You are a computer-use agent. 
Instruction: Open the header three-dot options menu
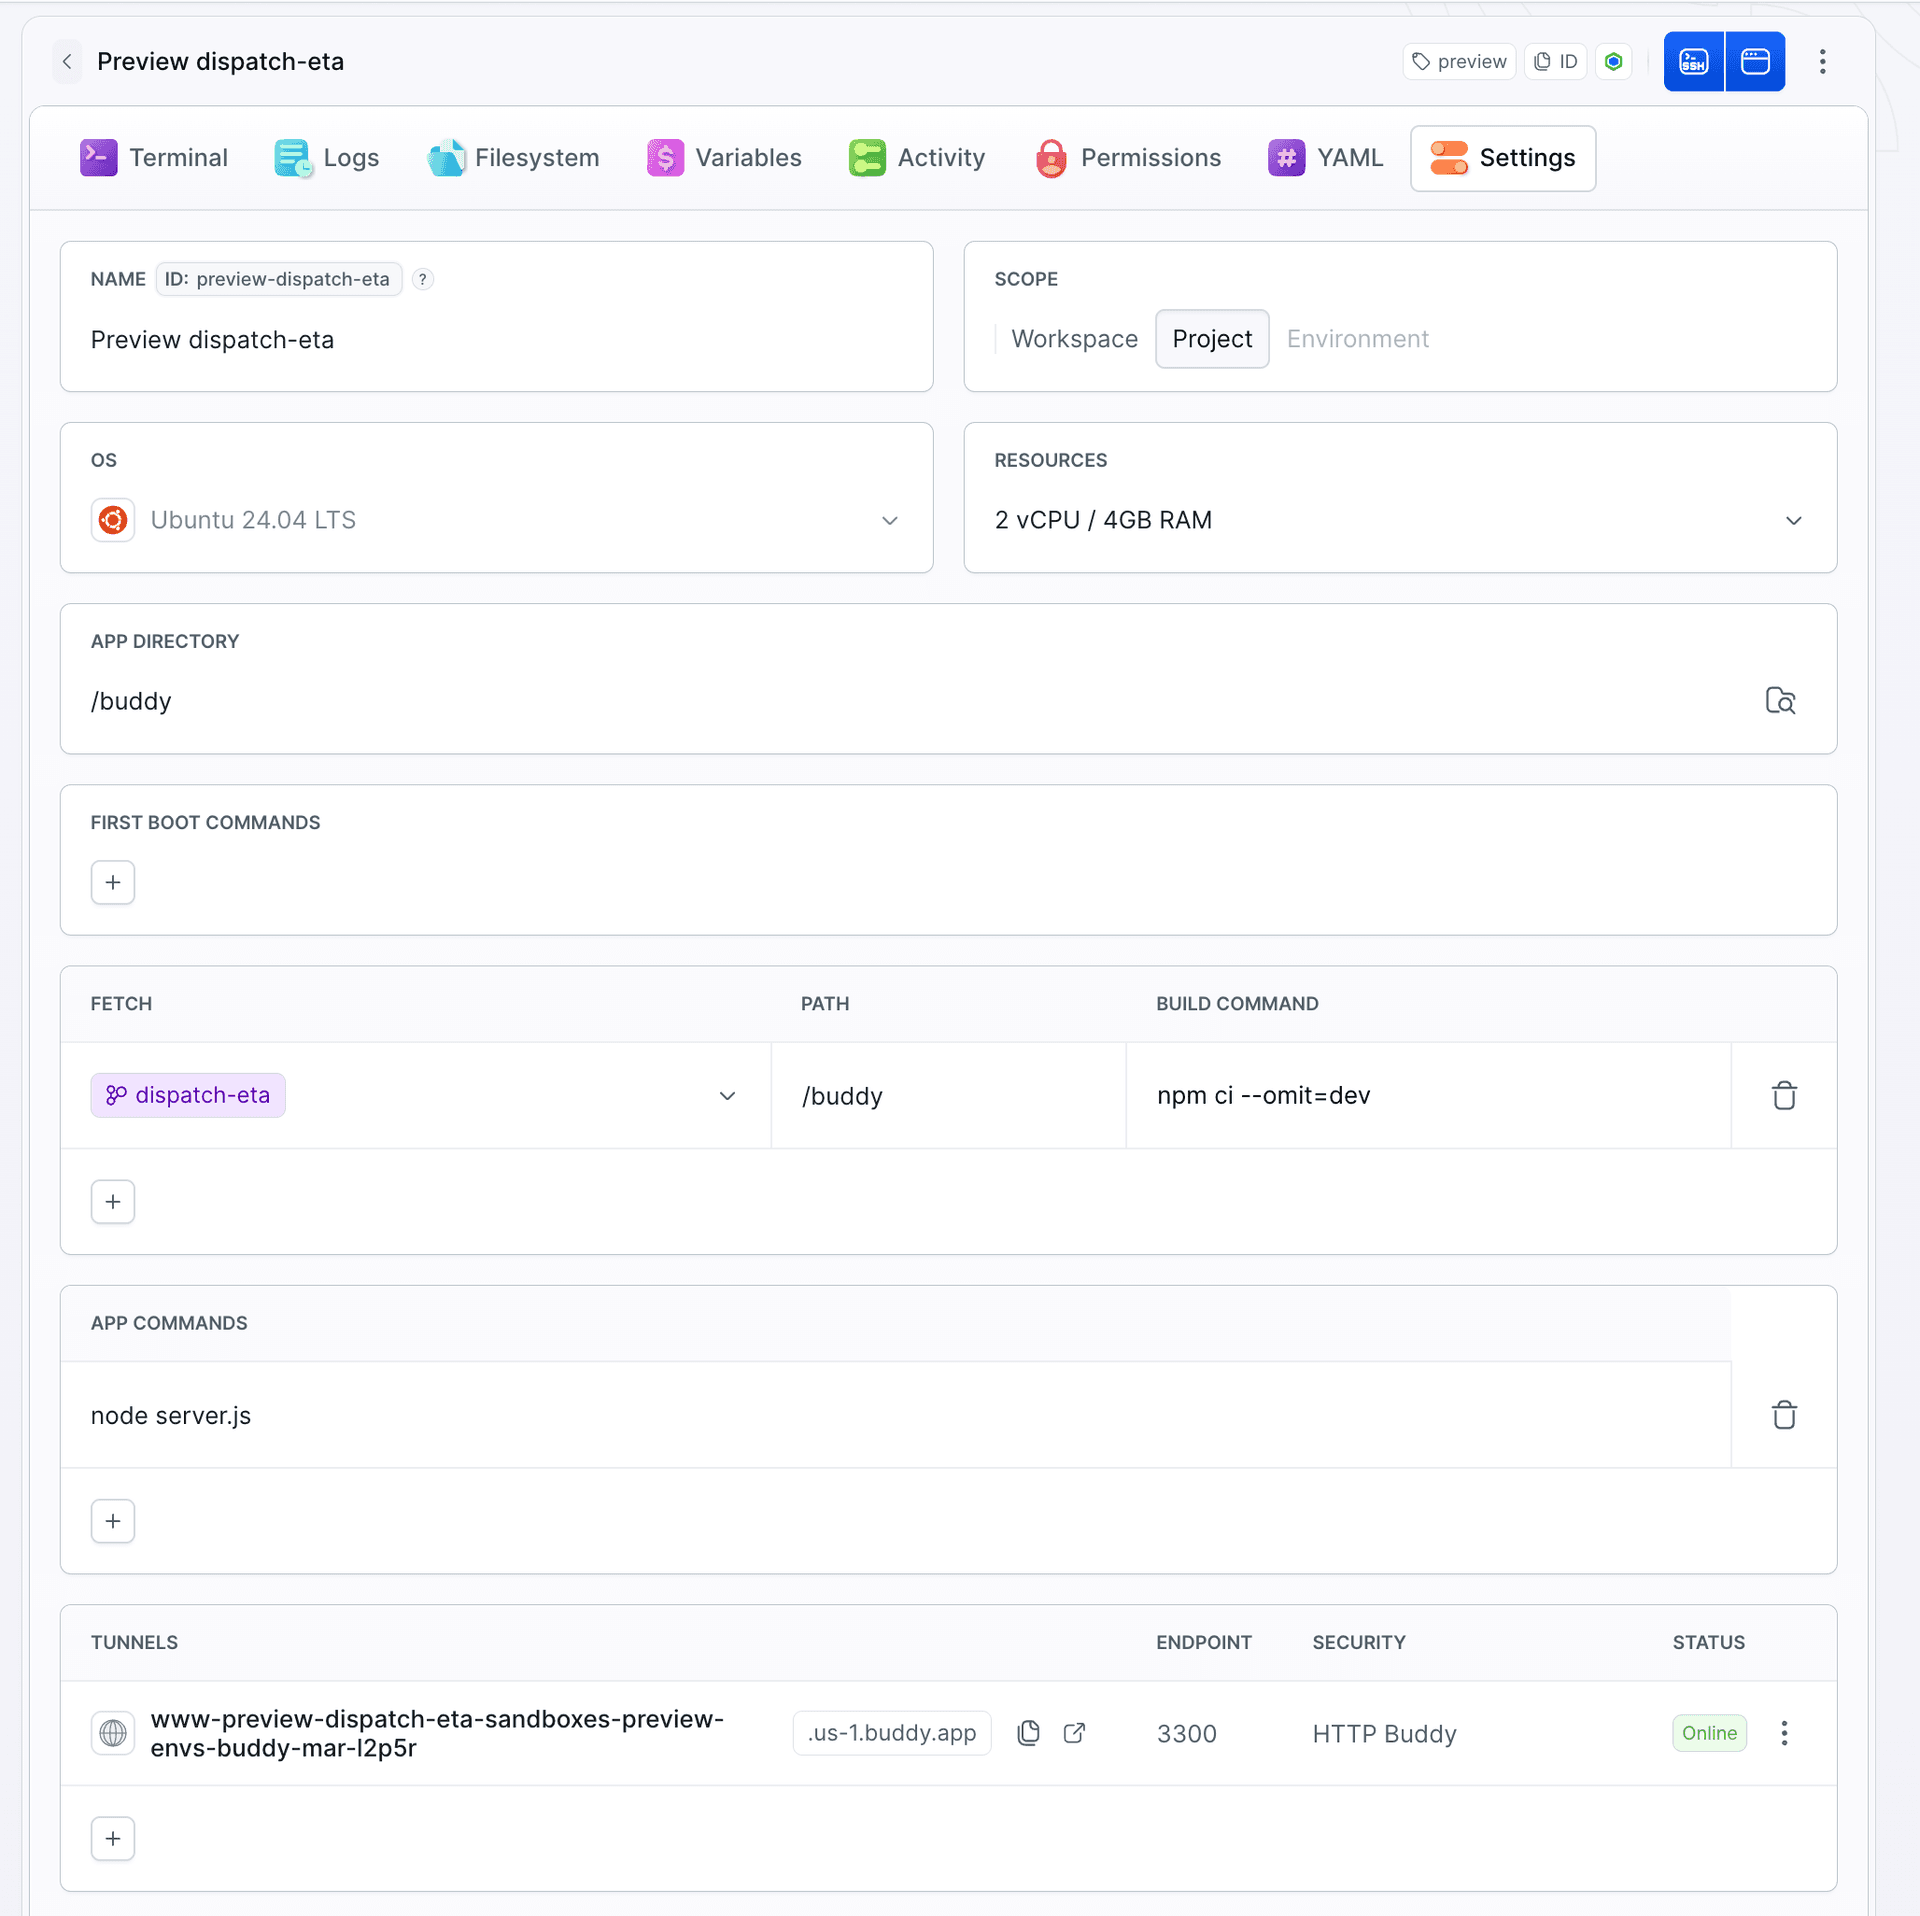(x=1822, y=62)
